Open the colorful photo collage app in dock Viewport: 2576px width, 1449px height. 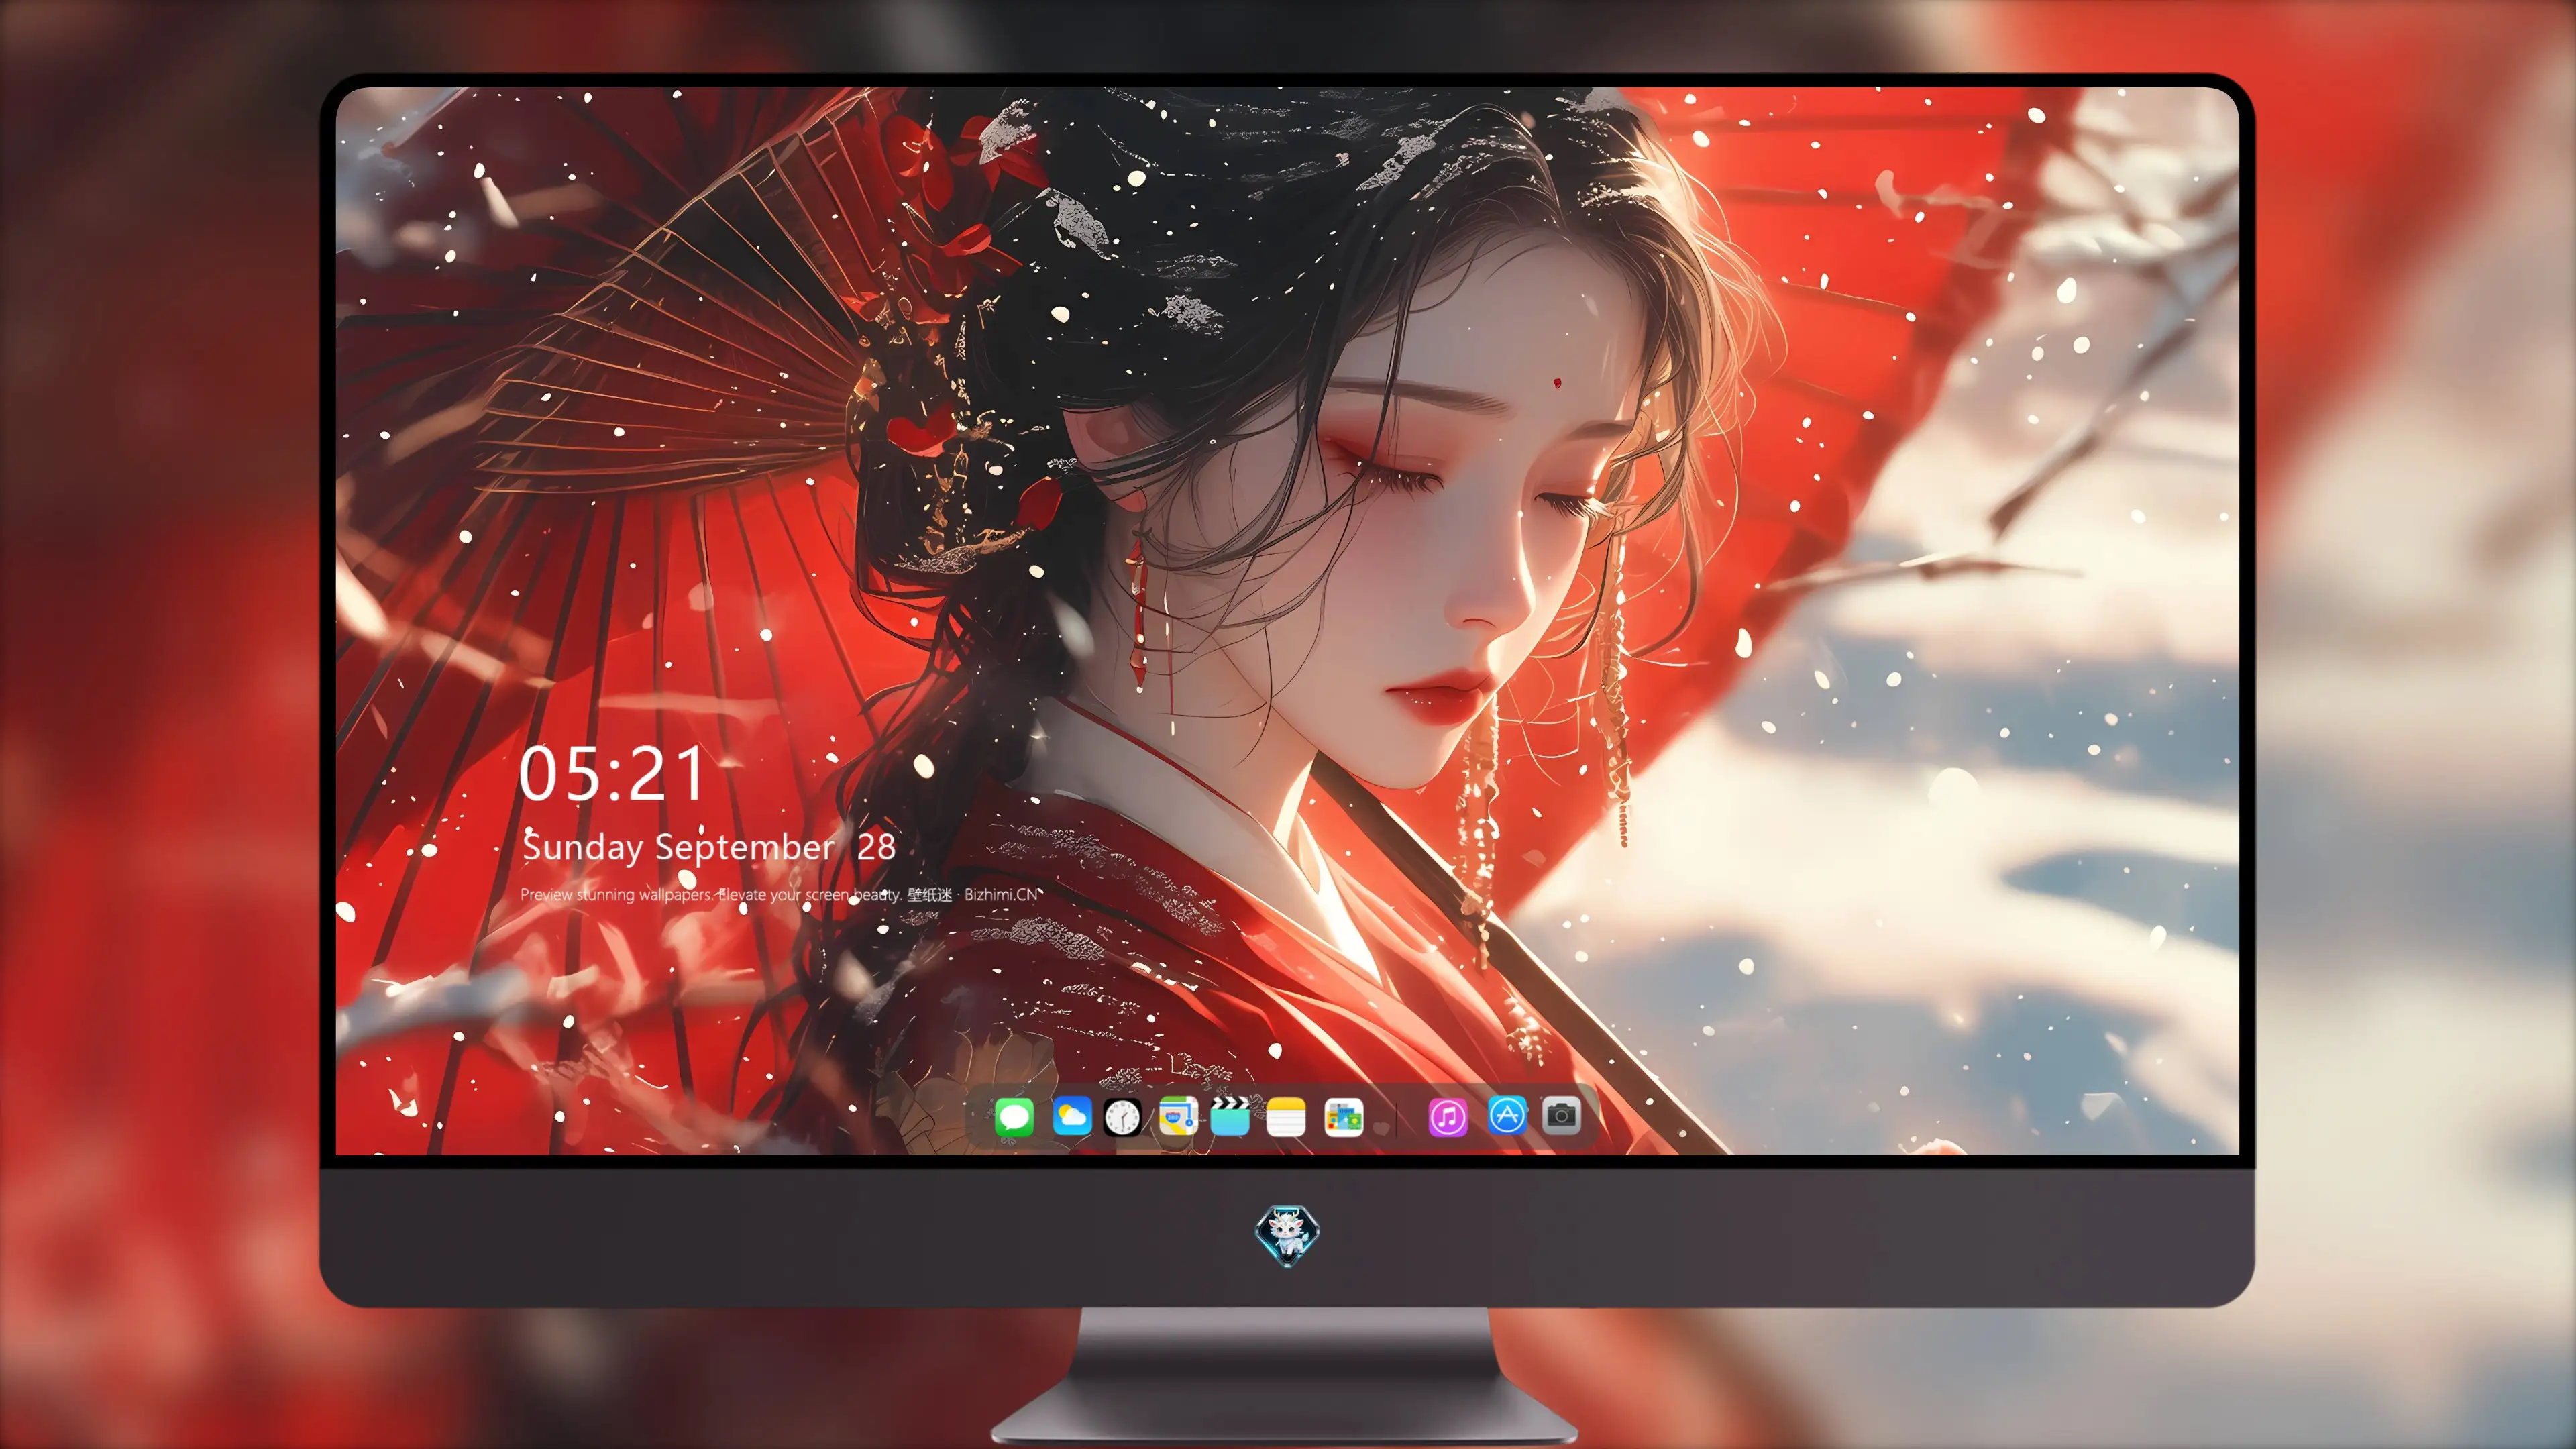point(1343,1117)
